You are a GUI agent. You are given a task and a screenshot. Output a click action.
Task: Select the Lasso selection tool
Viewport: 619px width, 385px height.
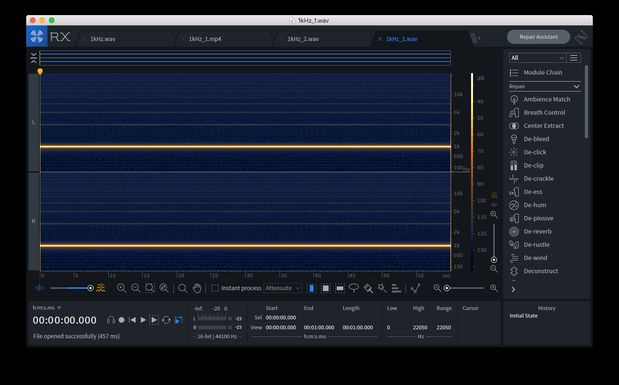354,288
